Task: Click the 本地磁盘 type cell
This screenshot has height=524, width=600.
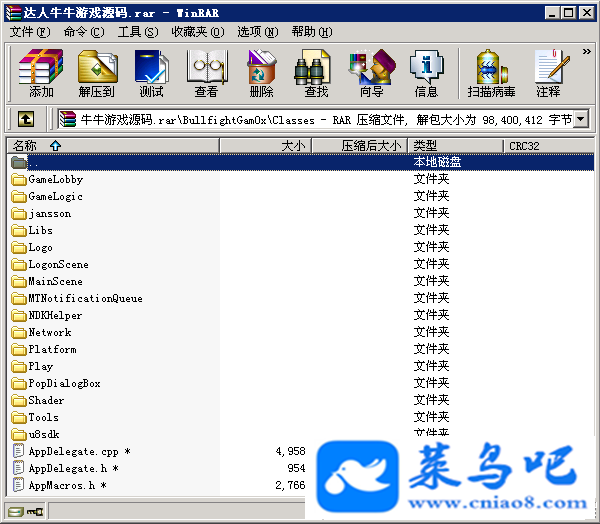Action: point(437,162)
